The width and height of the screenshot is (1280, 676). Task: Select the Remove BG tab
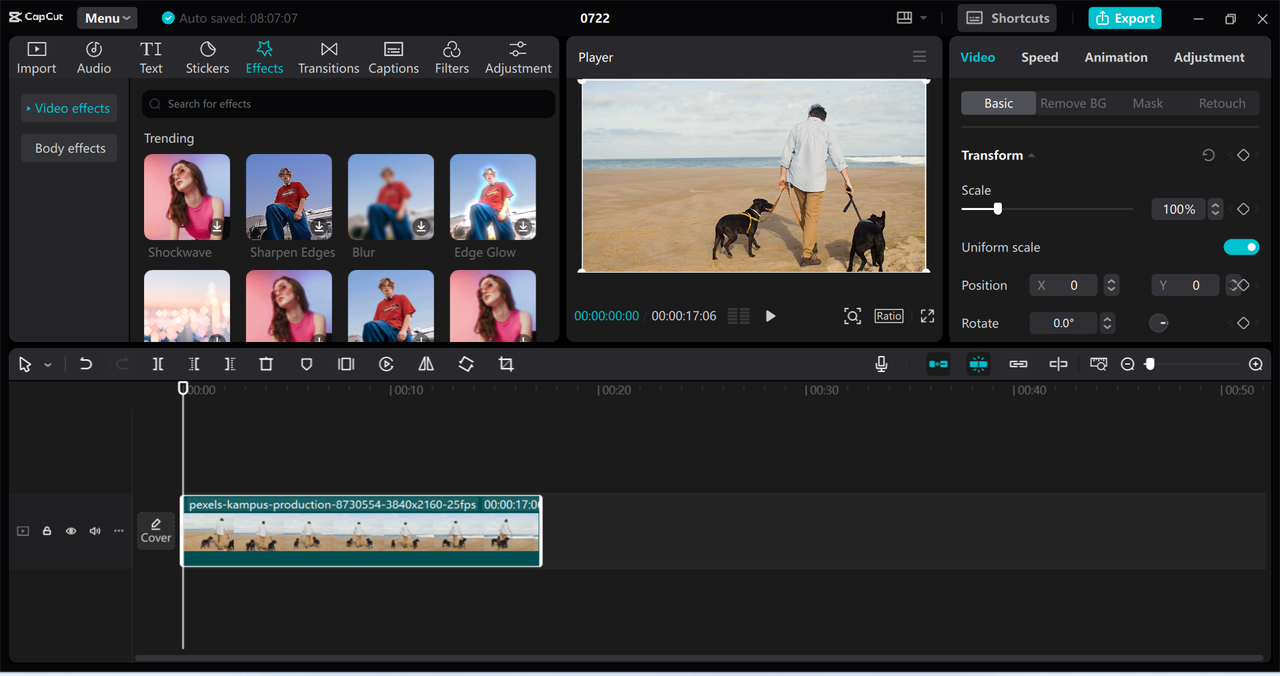(x=1073, y=103)
